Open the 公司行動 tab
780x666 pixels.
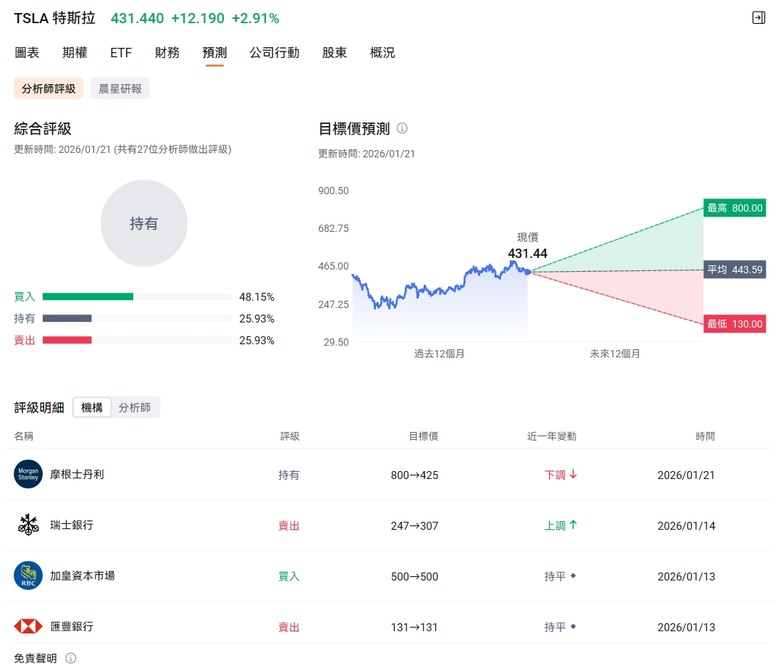[275, 52]
